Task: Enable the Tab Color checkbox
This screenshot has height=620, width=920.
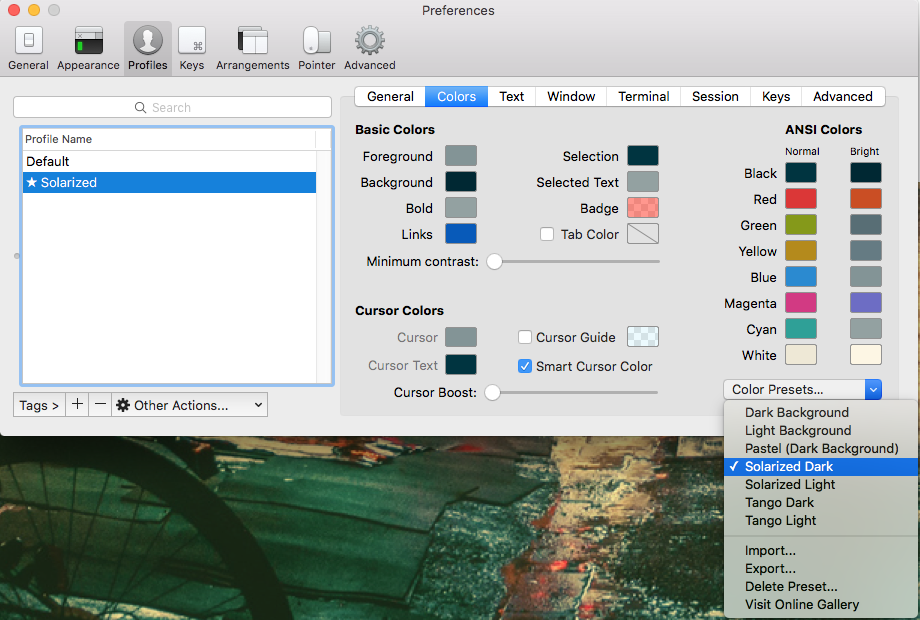Action: point(547,234)
